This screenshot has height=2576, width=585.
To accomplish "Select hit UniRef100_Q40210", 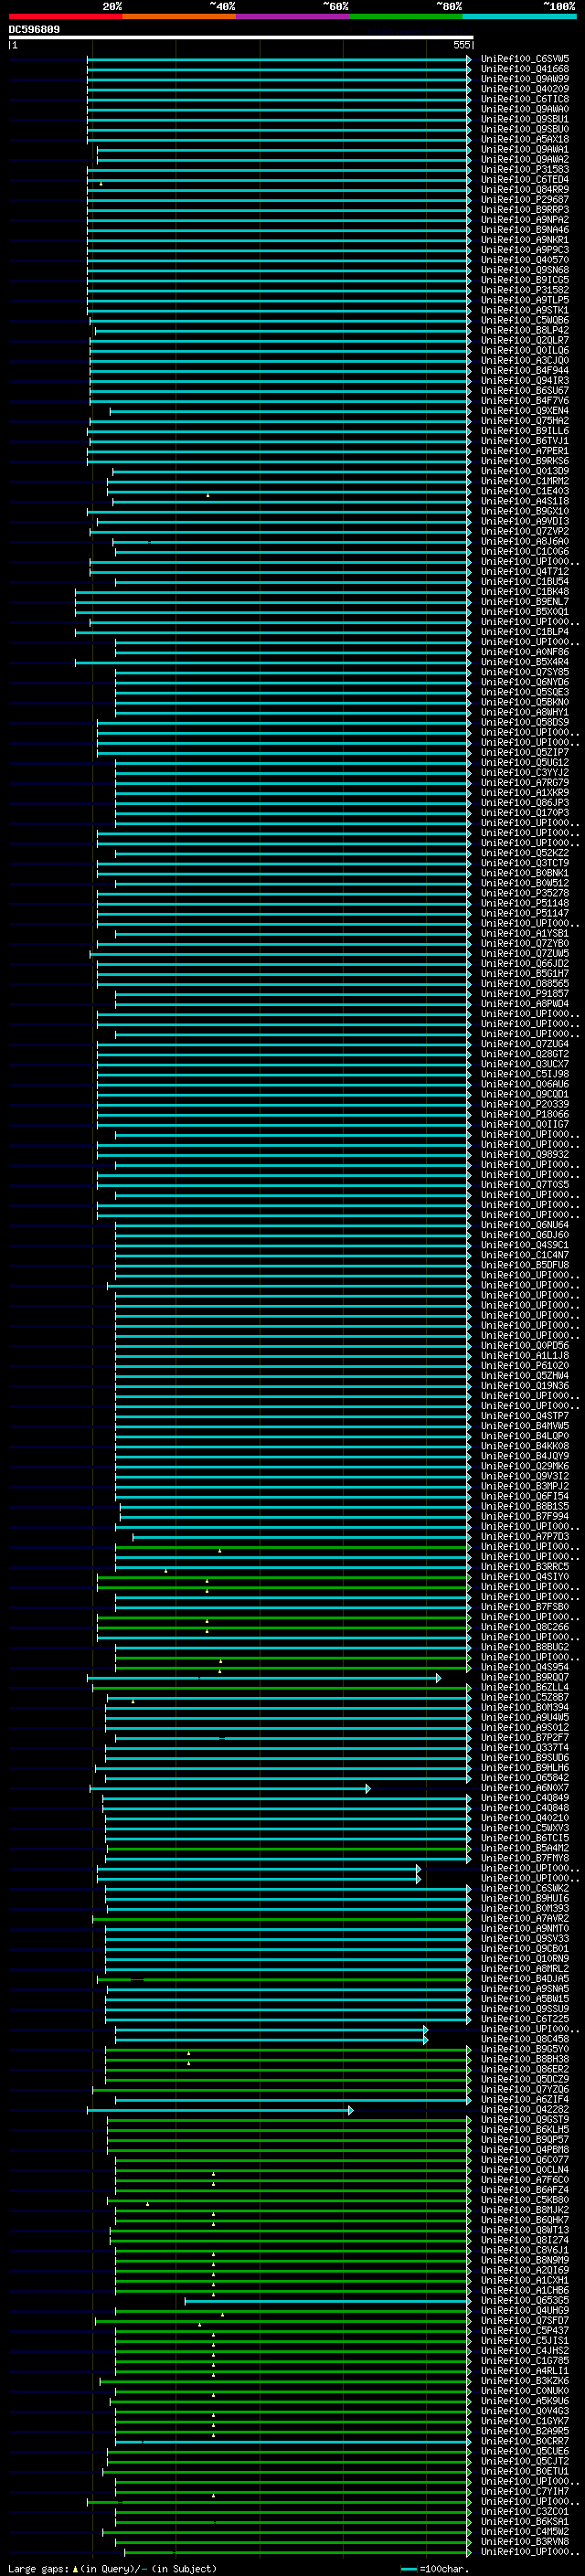I will coord(525,1818).
